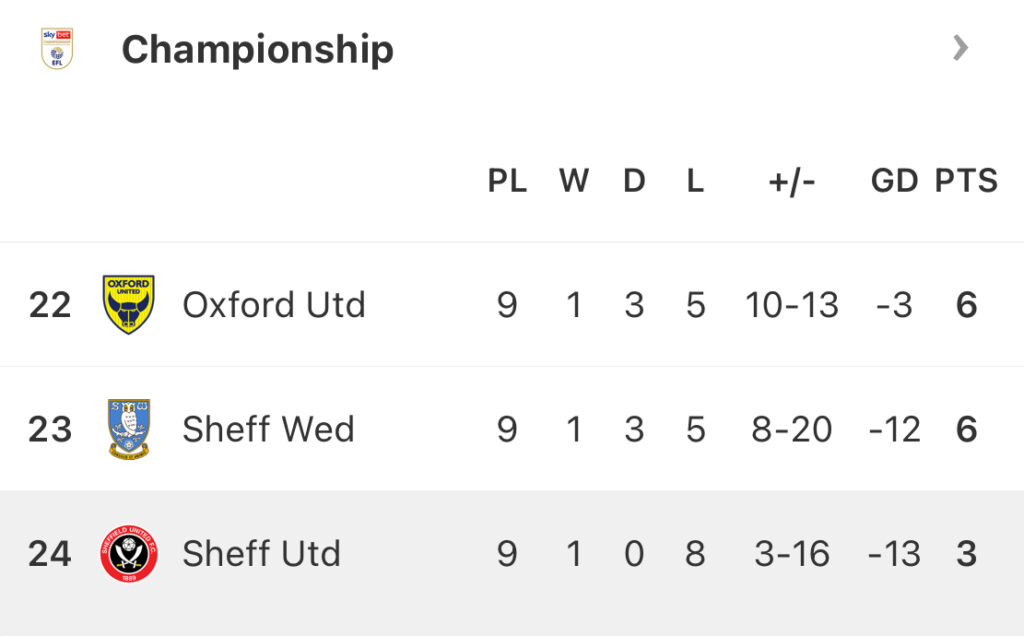Click the PTS column header

[x=966, y=181]
